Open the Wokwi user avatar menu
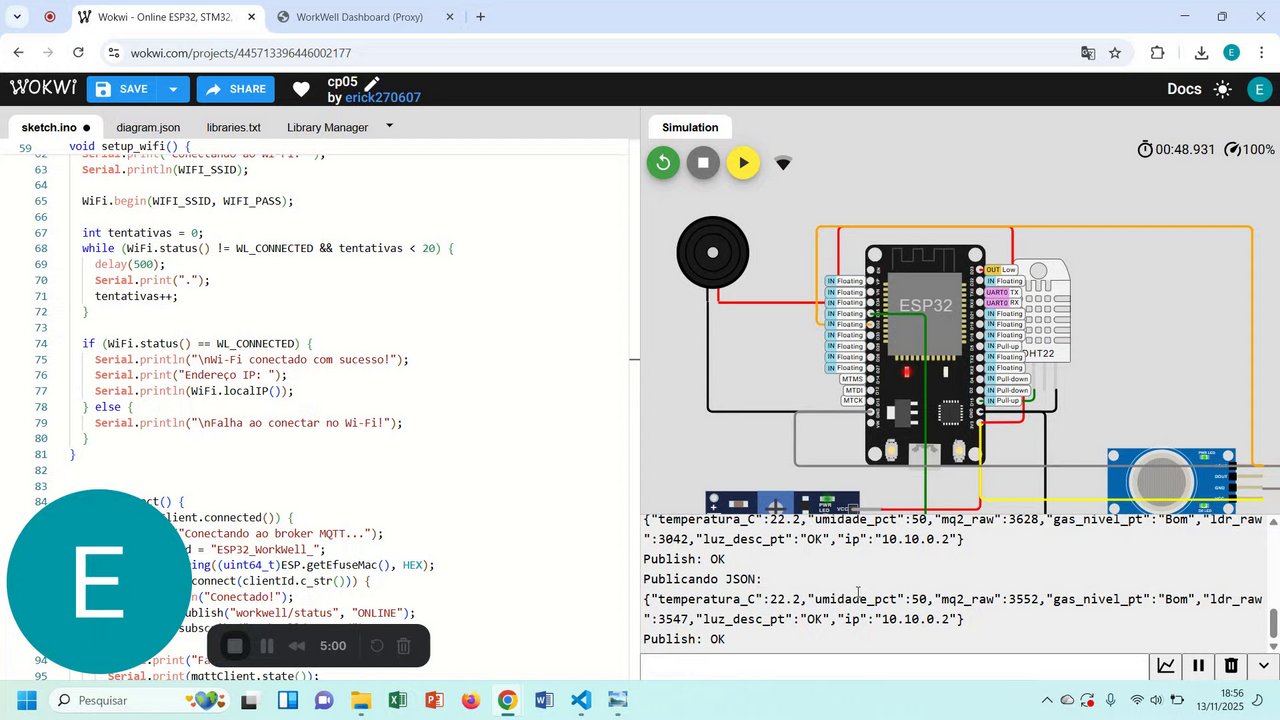Image resolution: width=1280 pixels, height=720 pixels. [1260, 89]
